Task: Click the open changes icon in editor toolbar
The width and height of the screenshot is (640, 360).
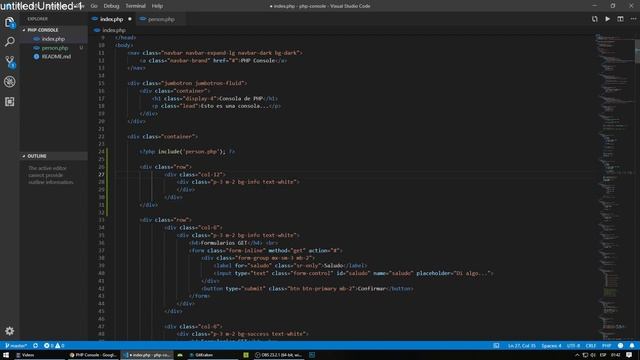Action: coord(595,19)
